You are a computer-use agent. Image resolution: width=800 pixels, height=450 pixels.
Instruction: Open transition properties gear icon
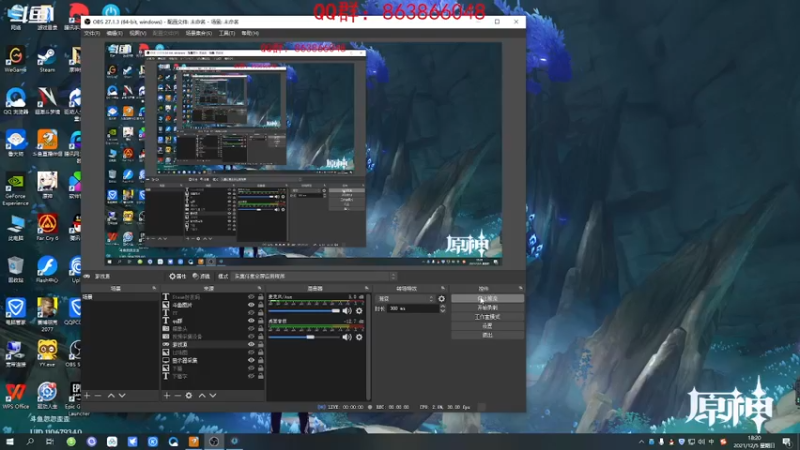point(441,298)
